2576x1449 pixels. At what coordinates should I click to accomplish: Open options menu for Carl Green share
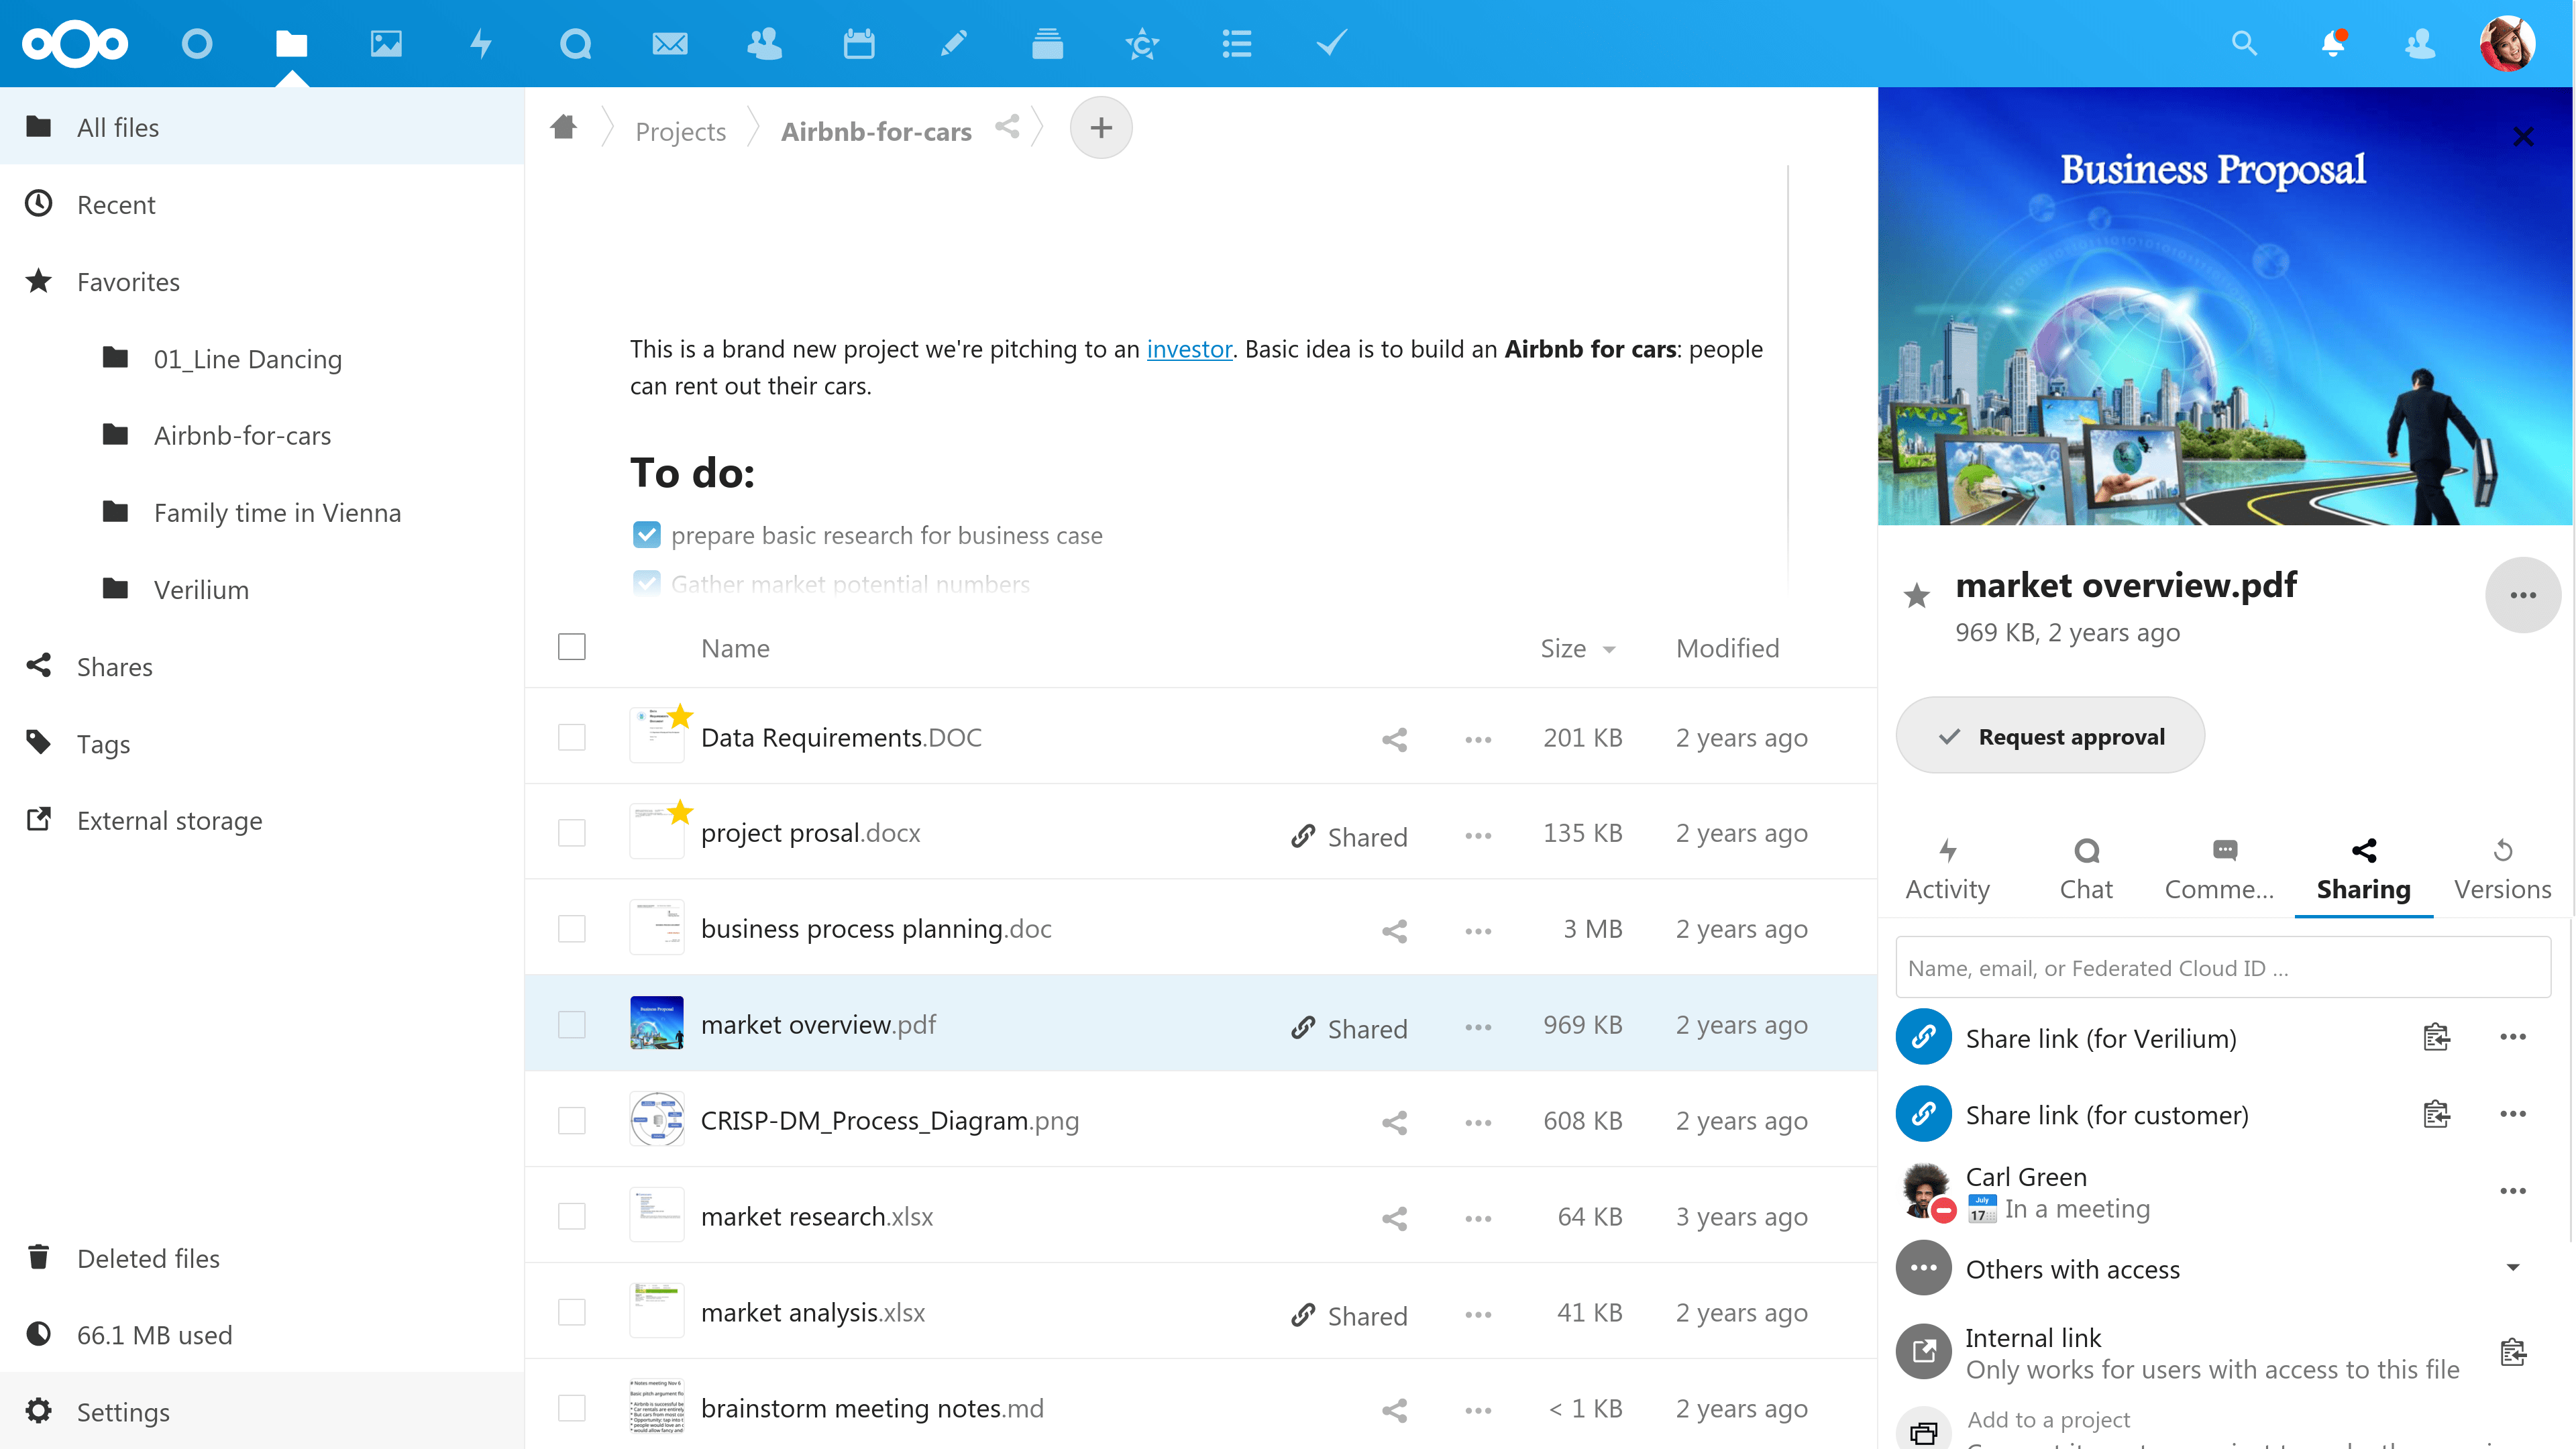[2512, 1191]
